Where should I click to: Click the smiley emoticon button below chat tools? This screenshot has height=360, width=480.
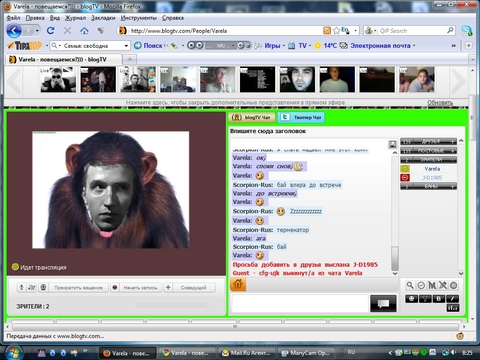411,299
